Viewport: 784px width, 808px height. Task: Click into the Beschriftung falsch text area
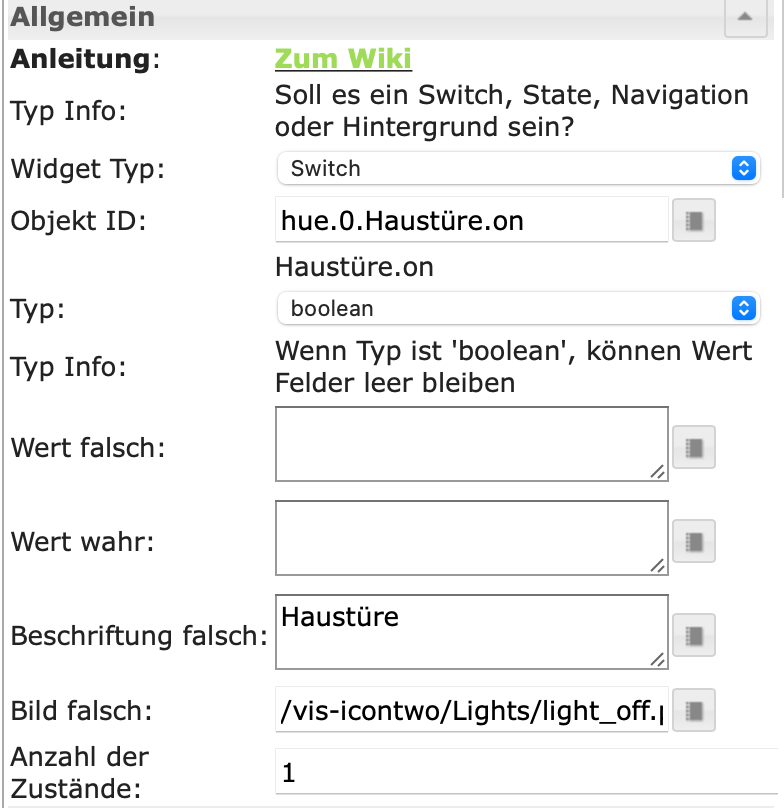(x=471, y=632)
